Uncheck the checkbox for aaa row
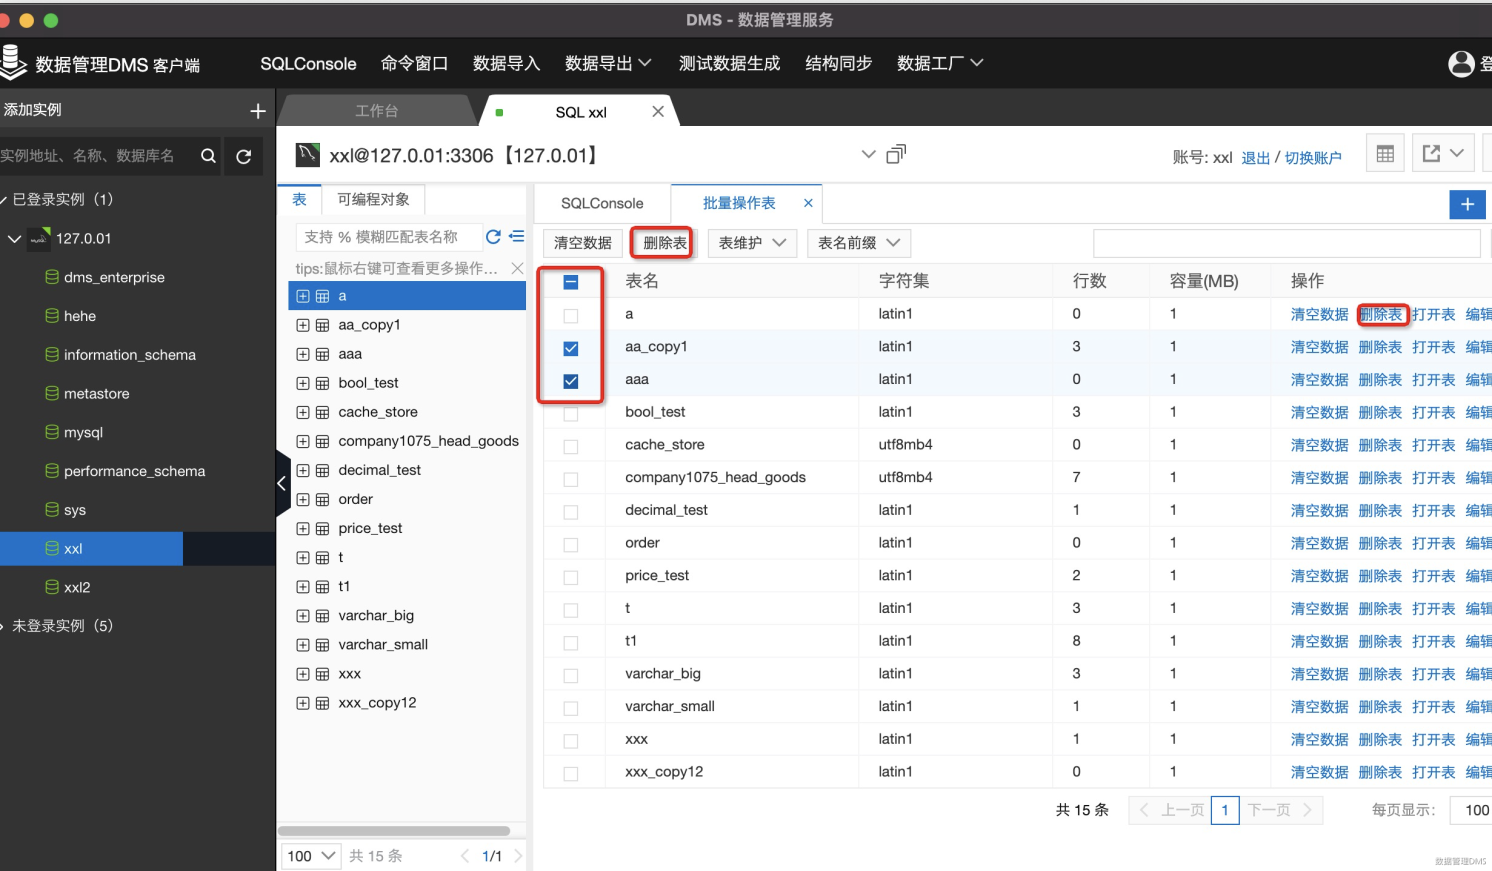Screen dimensions: 1492x871 coord(571,381)
